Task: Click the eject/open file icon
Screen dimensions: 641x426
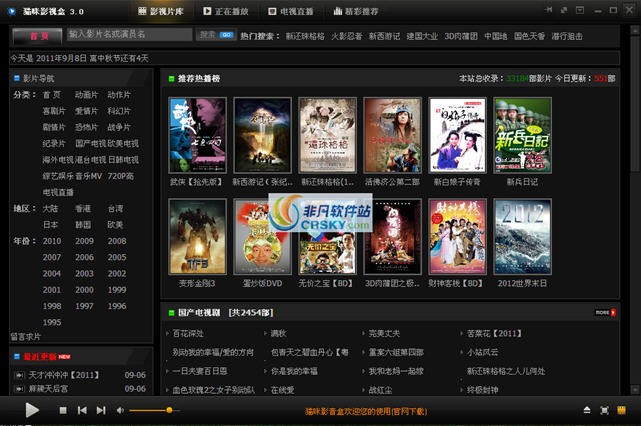Action: click(588, 410)
